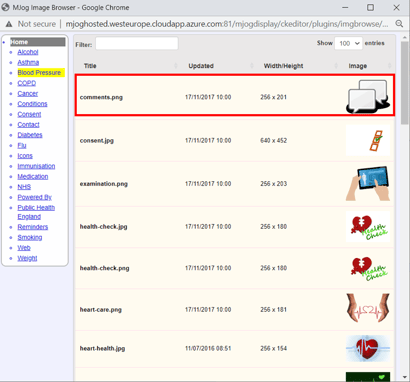Open the Diabetes image category

pos(30,135)
